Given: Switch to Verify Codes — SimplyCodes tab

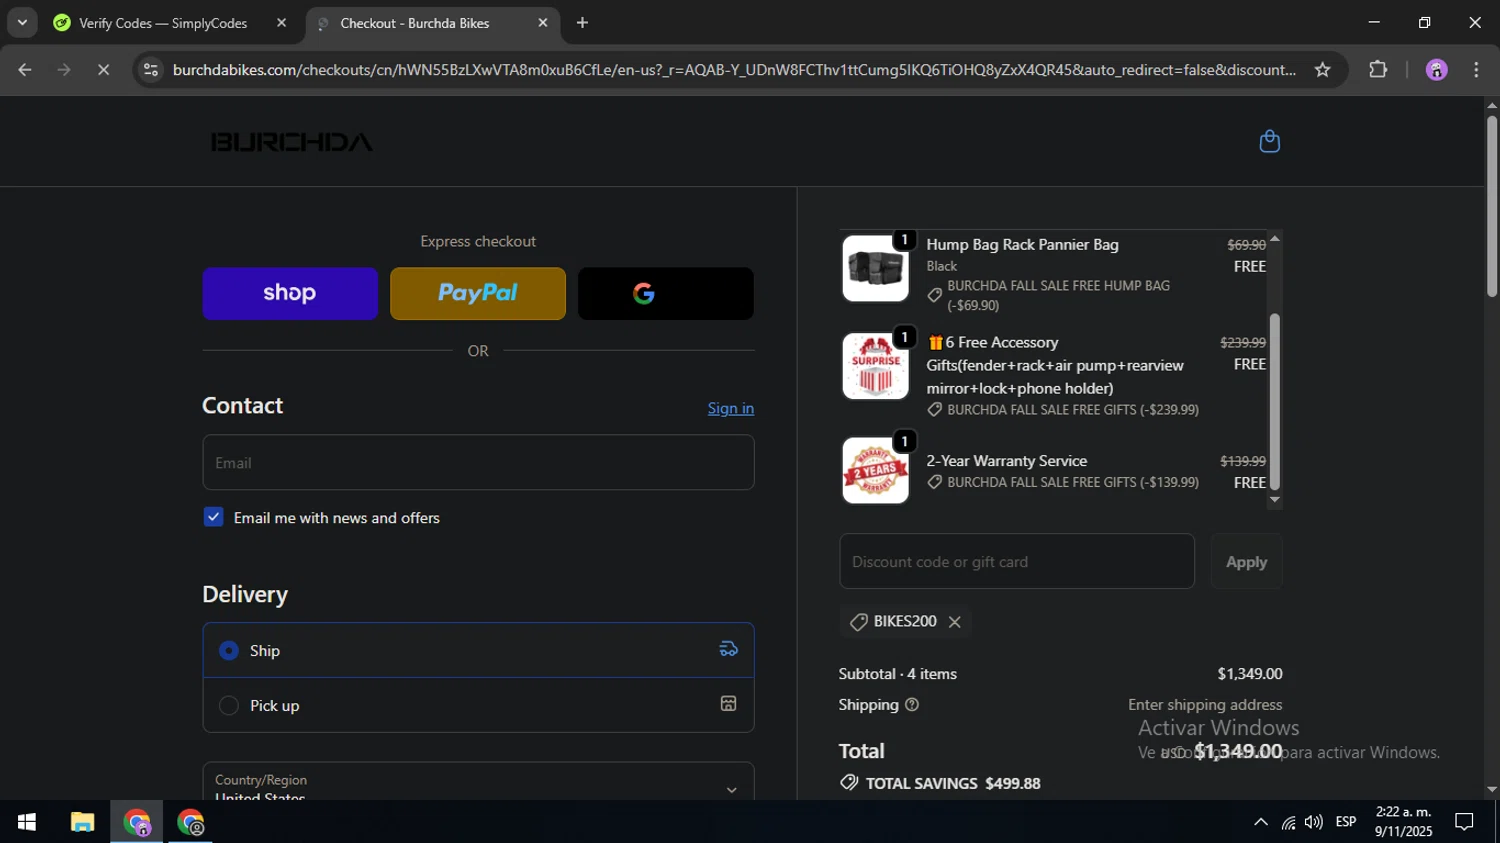Looking at the screenshot, I should coord(162,23).
